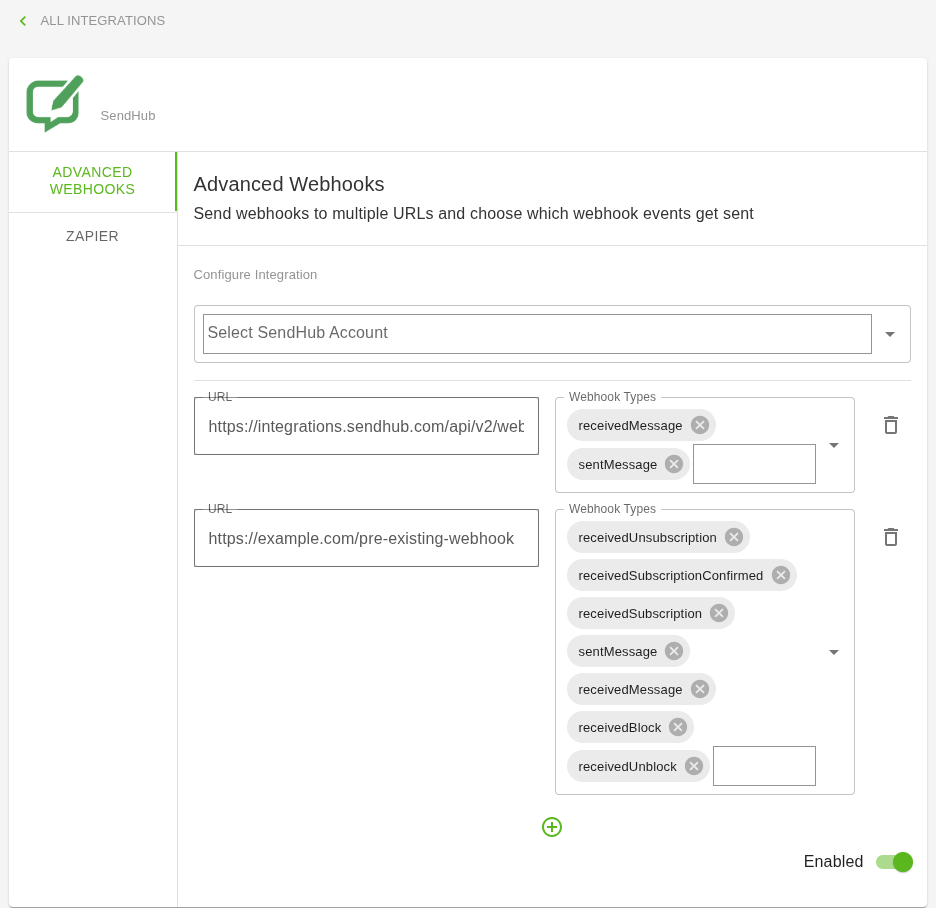
Task: Switch to the Zapier tab
Action: 93,236
